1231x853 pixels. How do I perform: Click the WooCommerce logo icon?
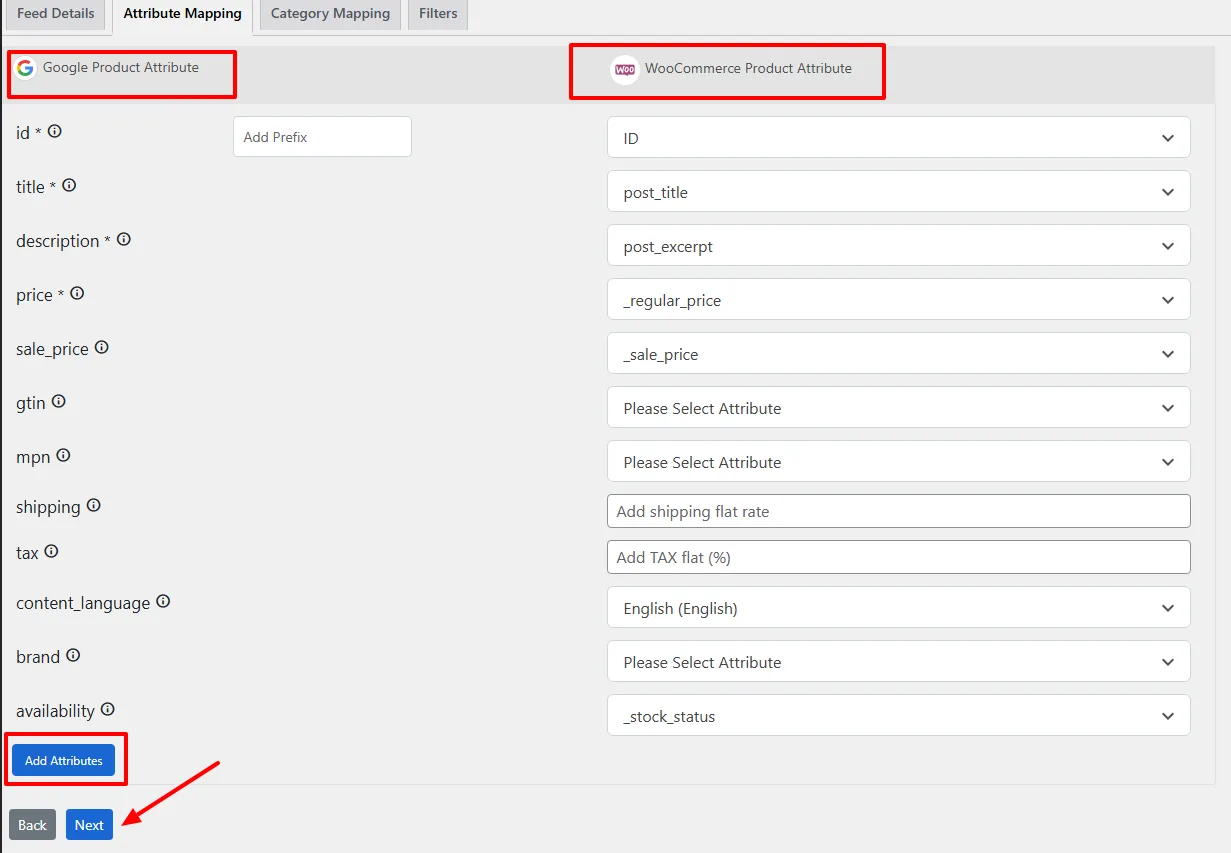pyautogui.click(x=624, y=69)
